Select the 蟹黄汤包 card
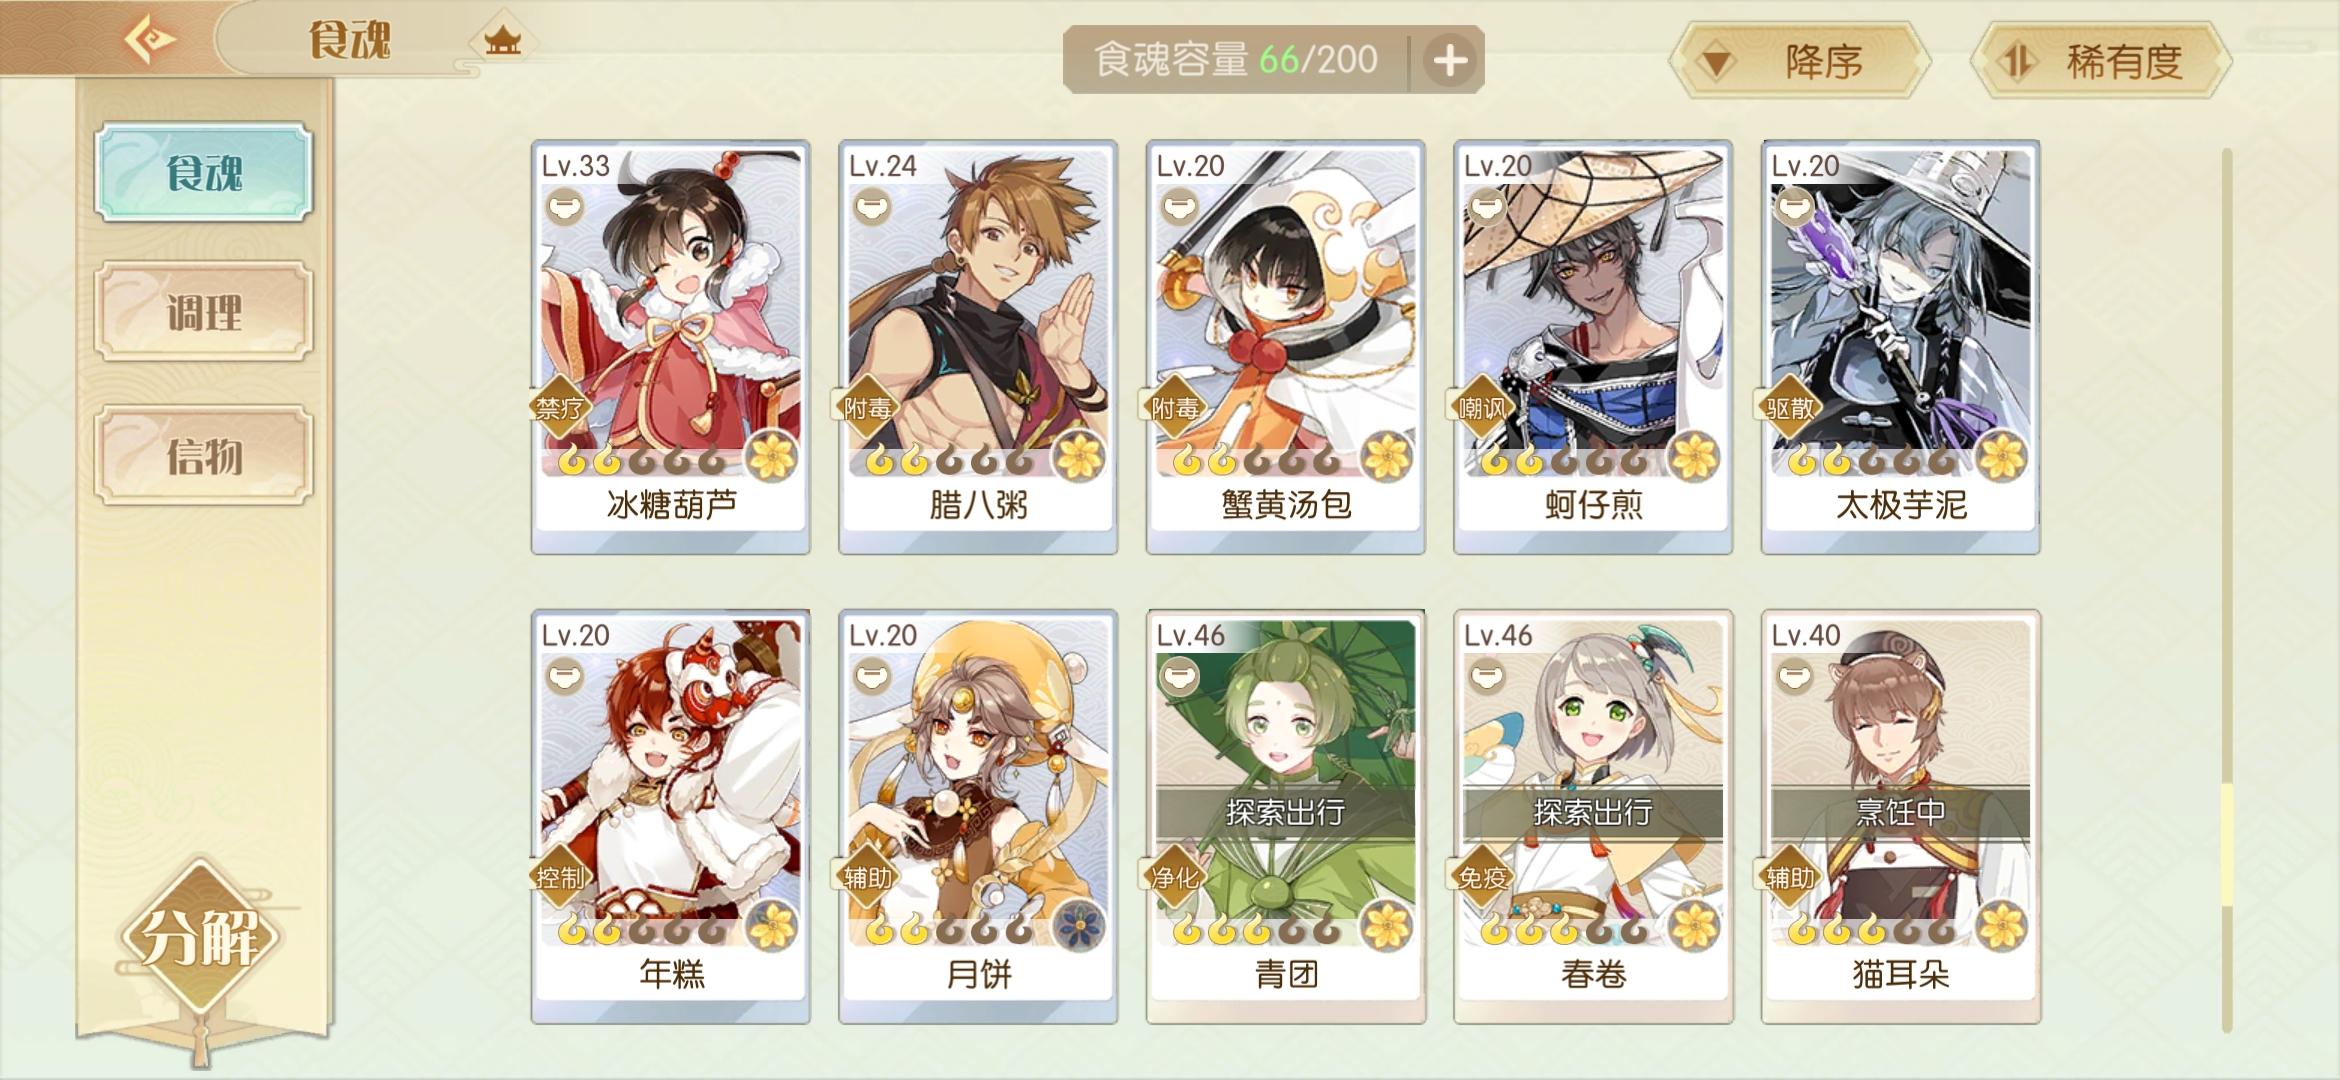2340x1080 pixels. (x=1285, y=346)
